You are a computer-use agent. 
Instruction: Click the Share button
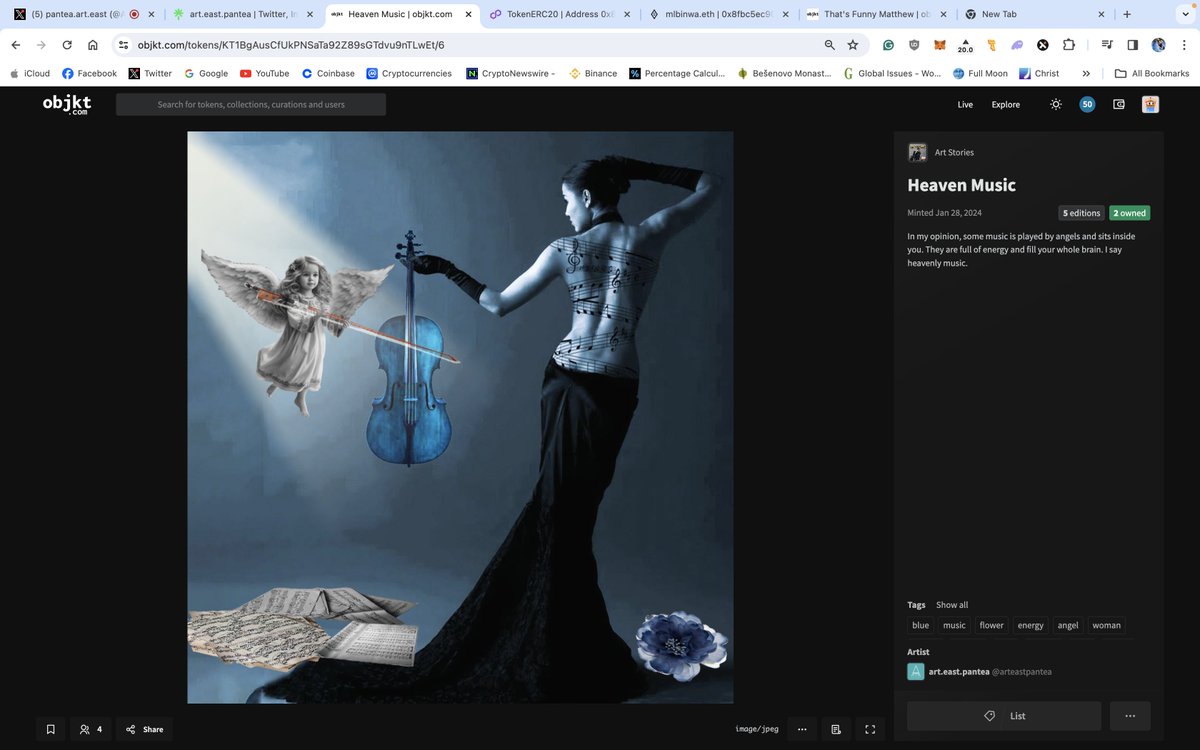tap(144, 729)
